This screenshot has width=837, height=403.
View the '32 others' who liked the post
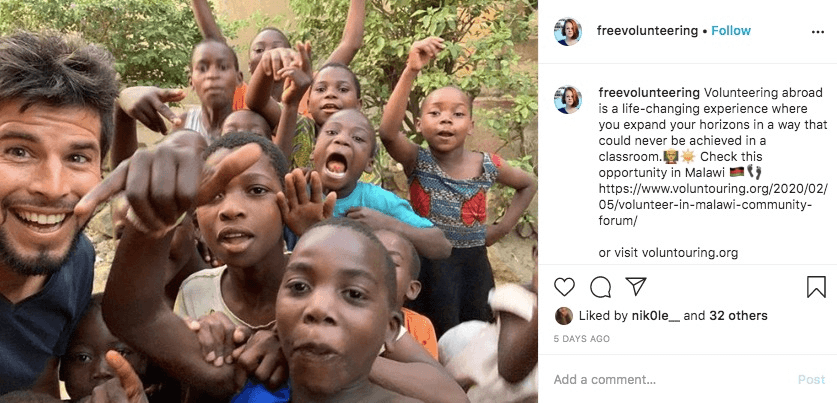738,316
